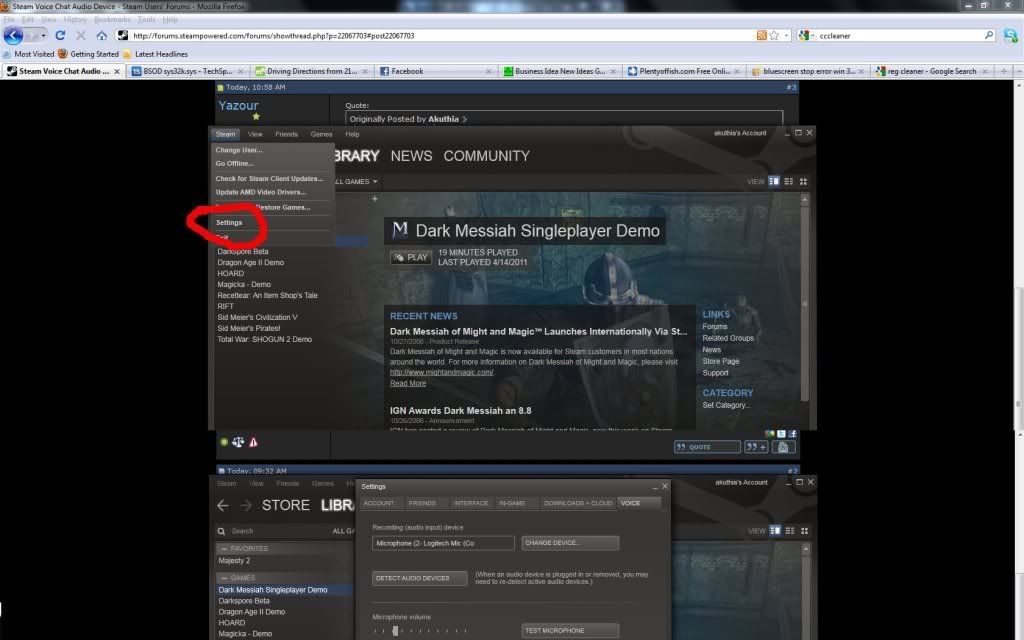Click the Firefox stop loading X icon

pyautogui.click(x=81, y=35)
